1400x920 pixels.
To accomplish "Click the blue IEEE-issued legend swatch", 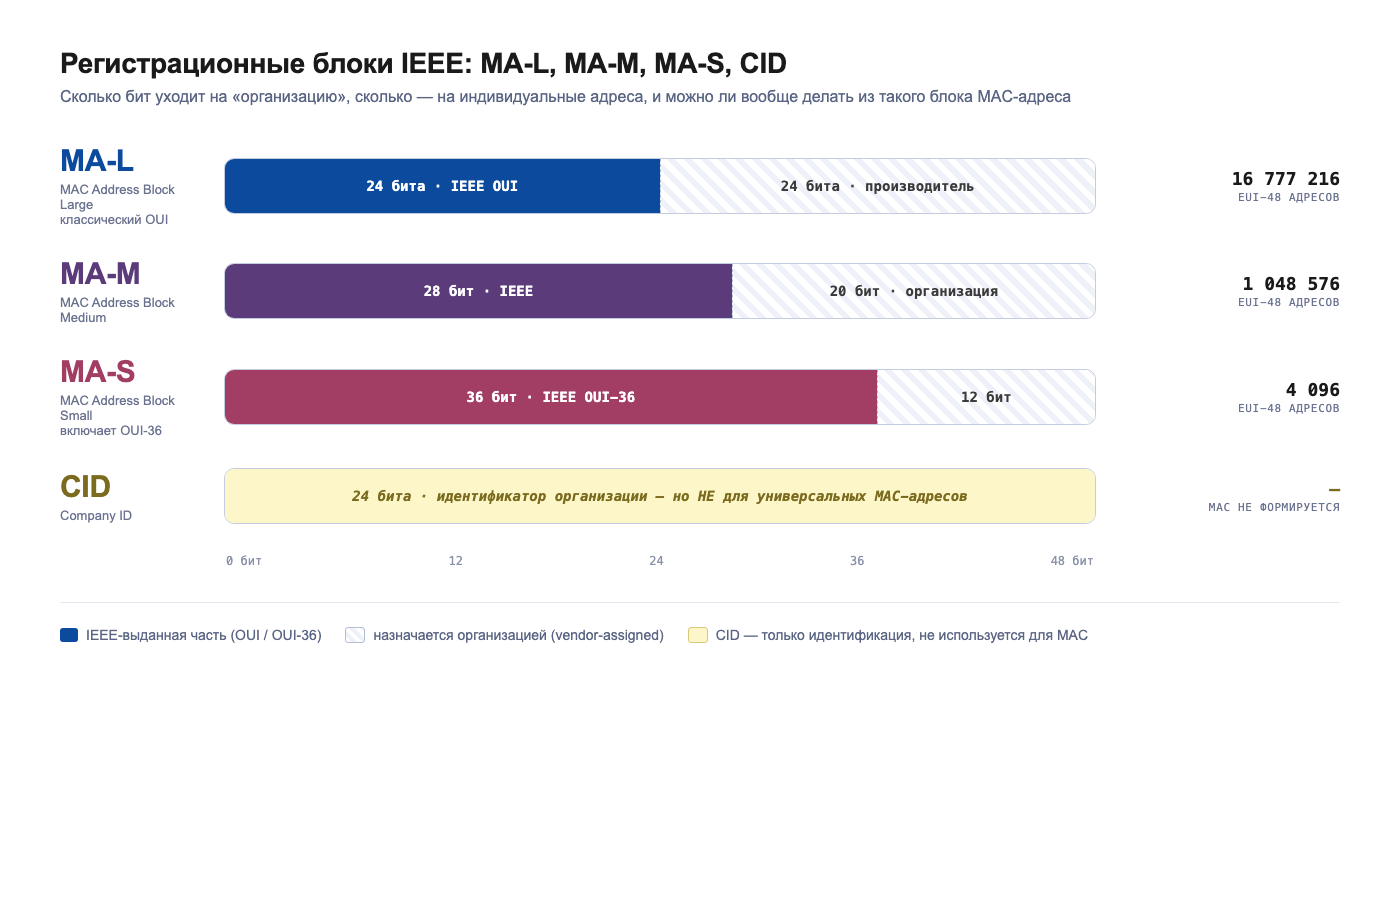I will [69, 635].
